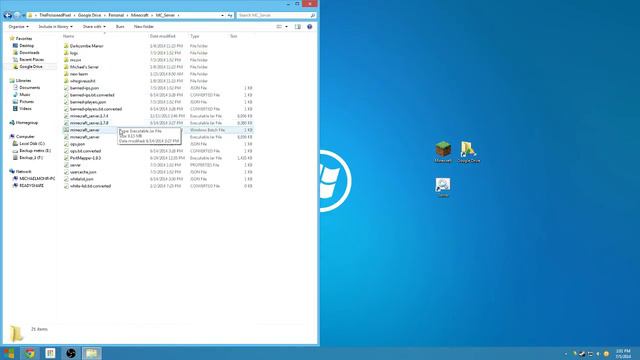The width and height of the screenshot is (640, 360).
Task: Click the Change your view icon
Action: click(279, 27)
